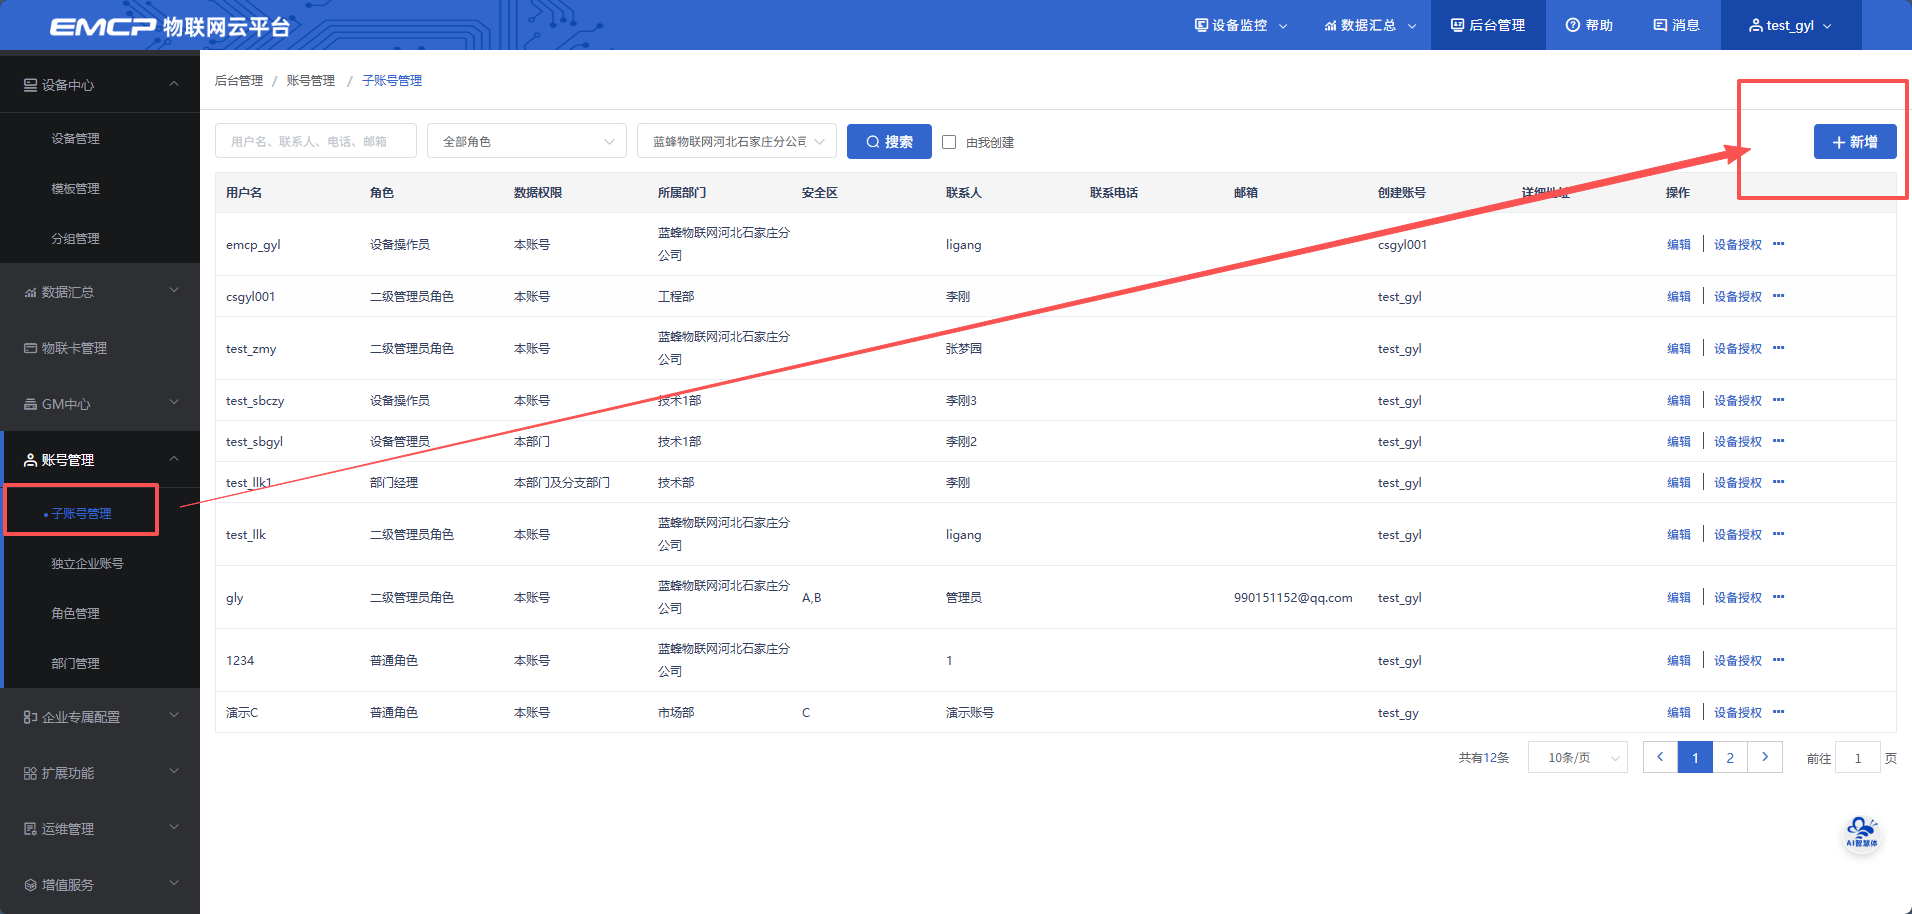Open more actions for 1234 row

point(1778,660)
